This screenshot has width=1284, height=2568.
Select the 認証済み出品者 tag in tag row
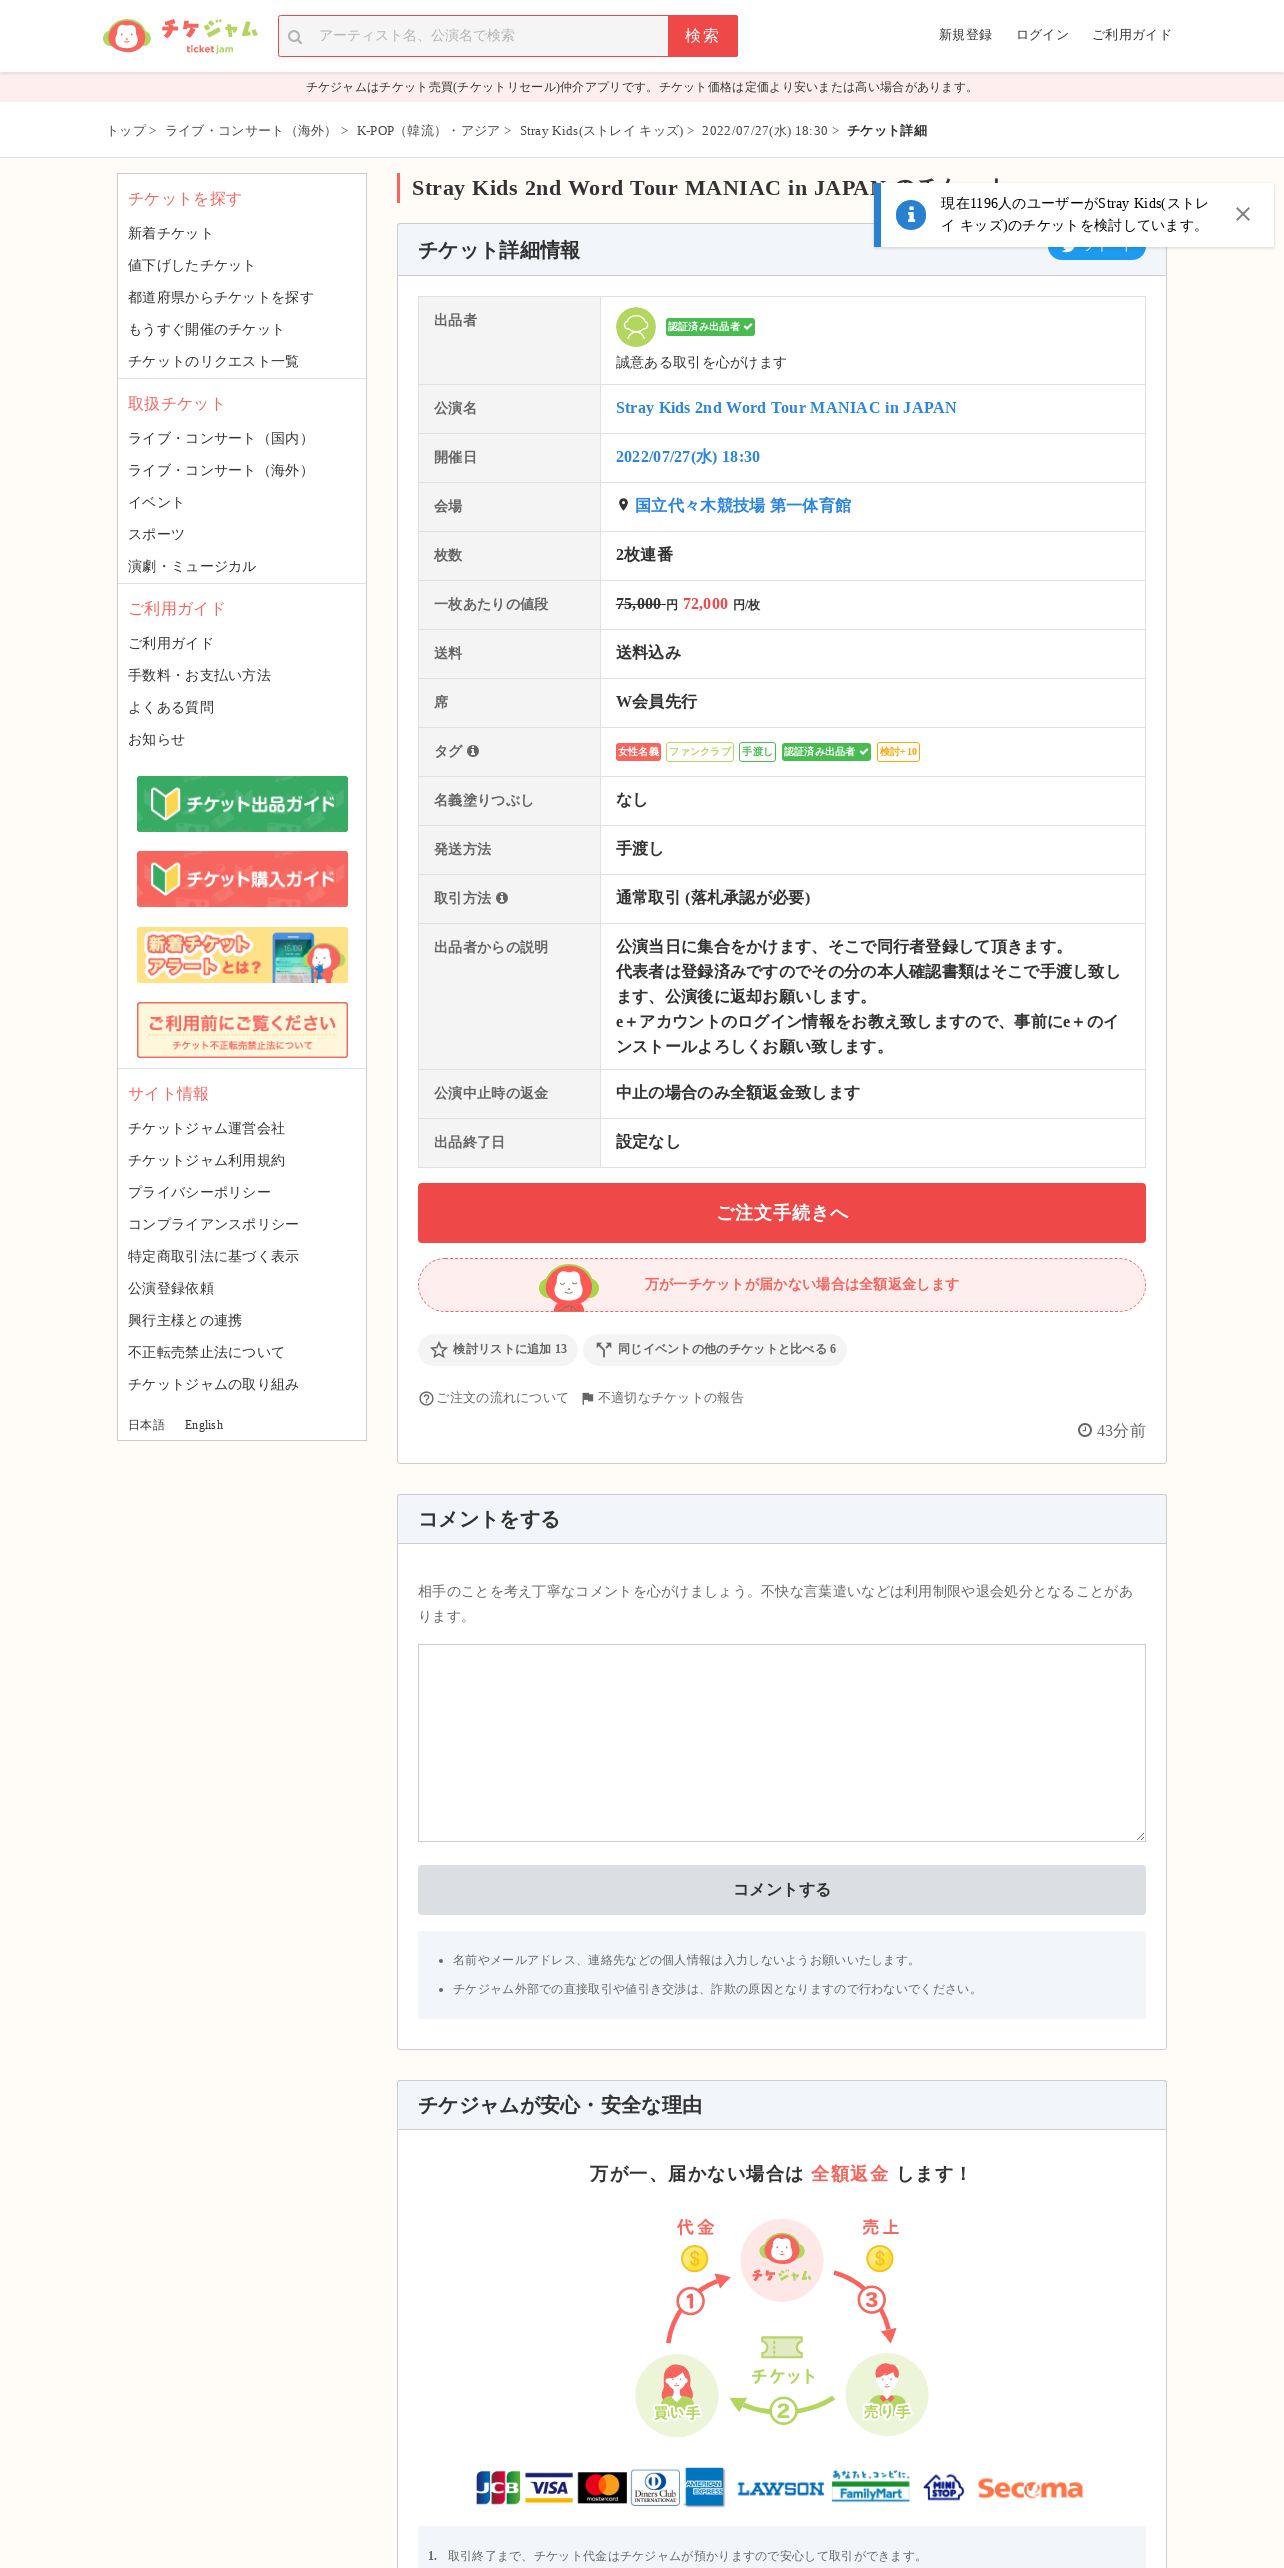click(x=826, y=752)
